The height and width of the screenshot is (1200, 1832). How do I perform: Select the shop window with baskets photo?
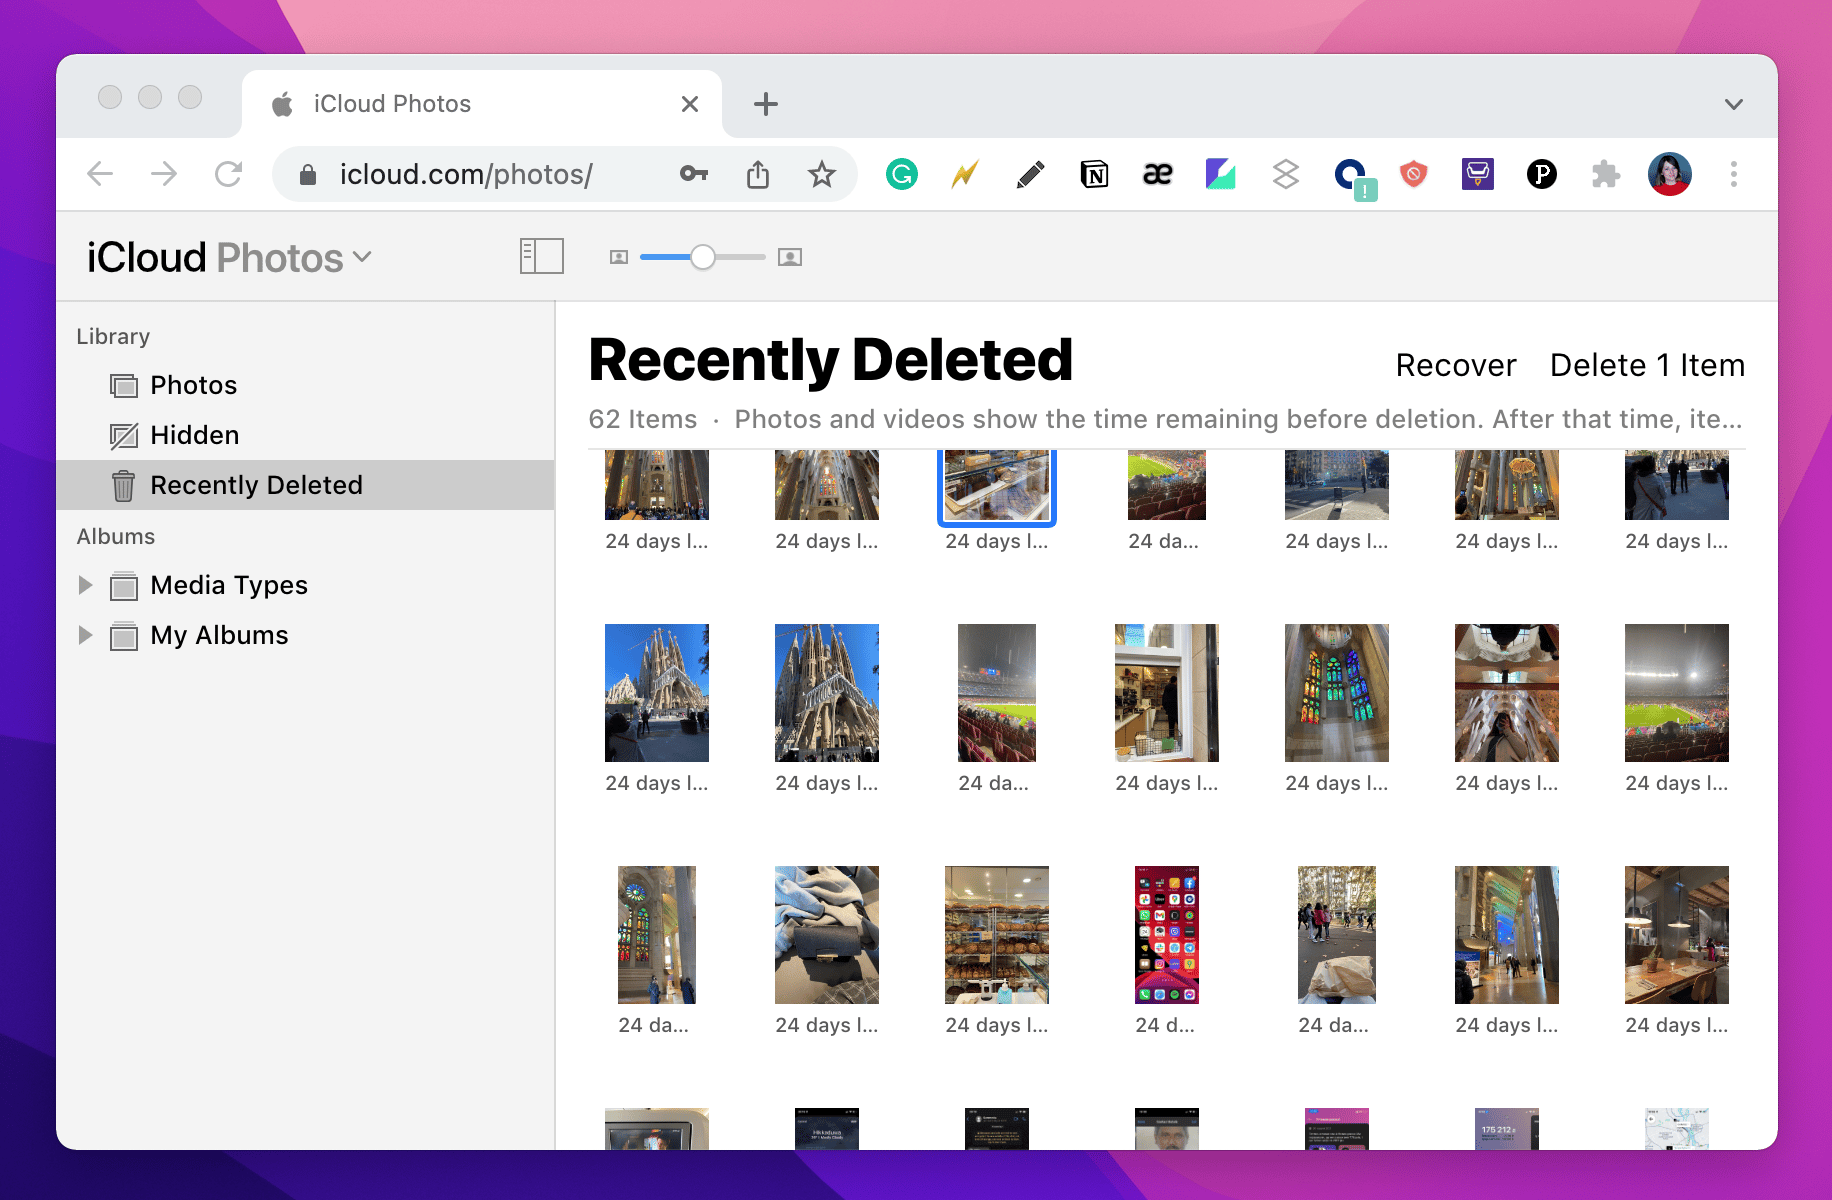[1167, 693]
